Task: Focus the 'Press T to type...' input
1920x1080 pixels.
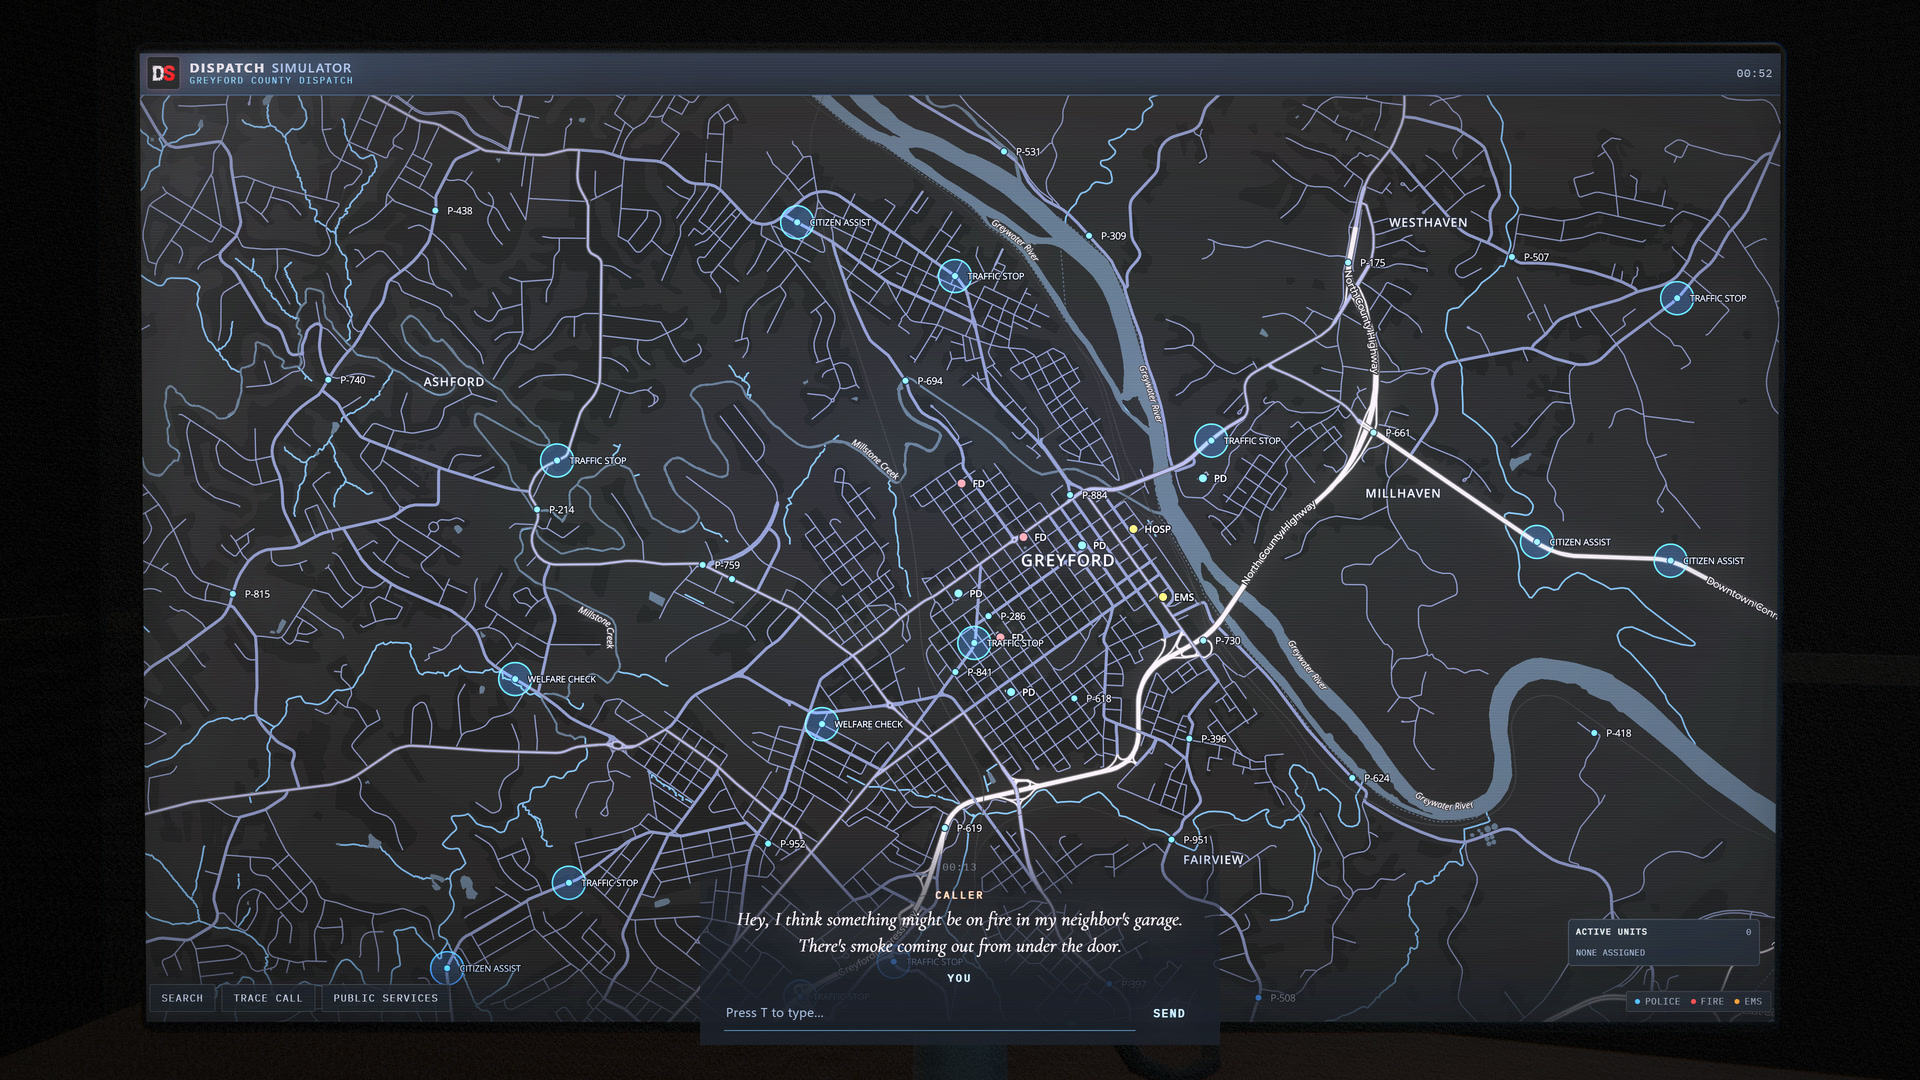Action: pos(929,1013)
